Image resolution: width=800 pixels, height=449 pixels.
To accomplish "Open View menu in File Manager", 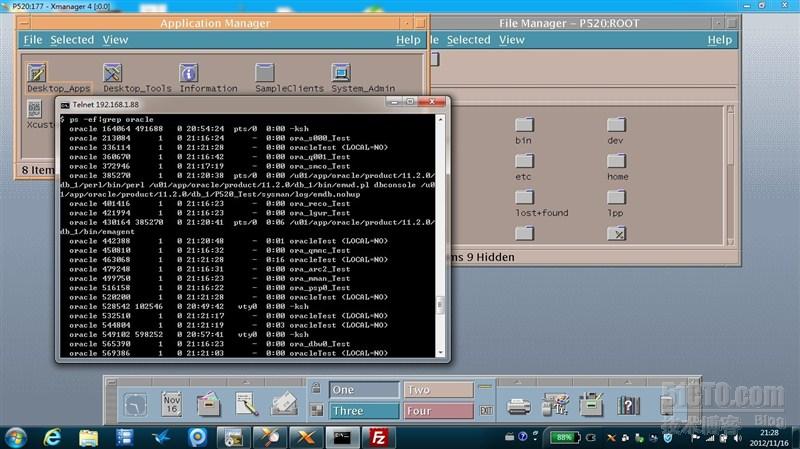I will click(512, 40).
